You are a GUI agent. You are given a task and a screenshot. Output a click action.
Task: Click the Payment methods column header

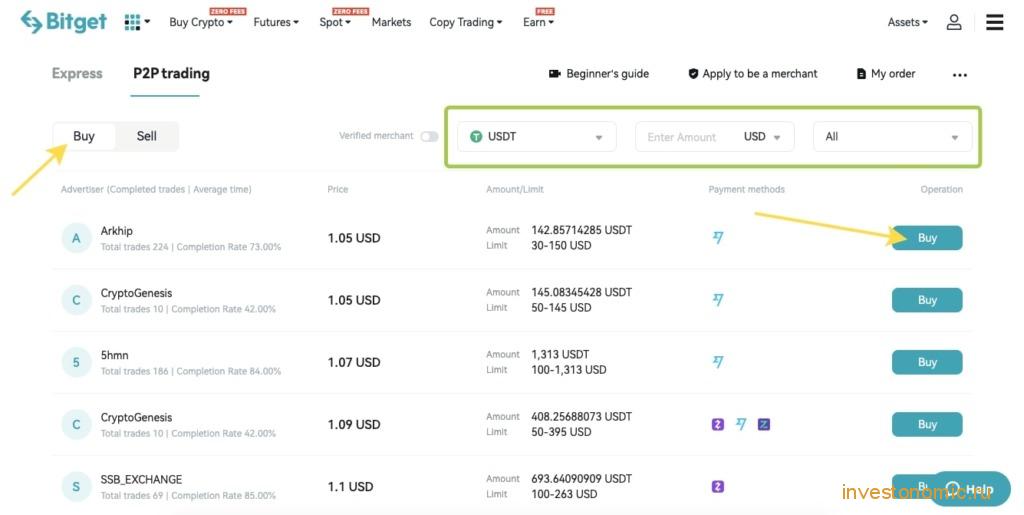tap(746, 189)
